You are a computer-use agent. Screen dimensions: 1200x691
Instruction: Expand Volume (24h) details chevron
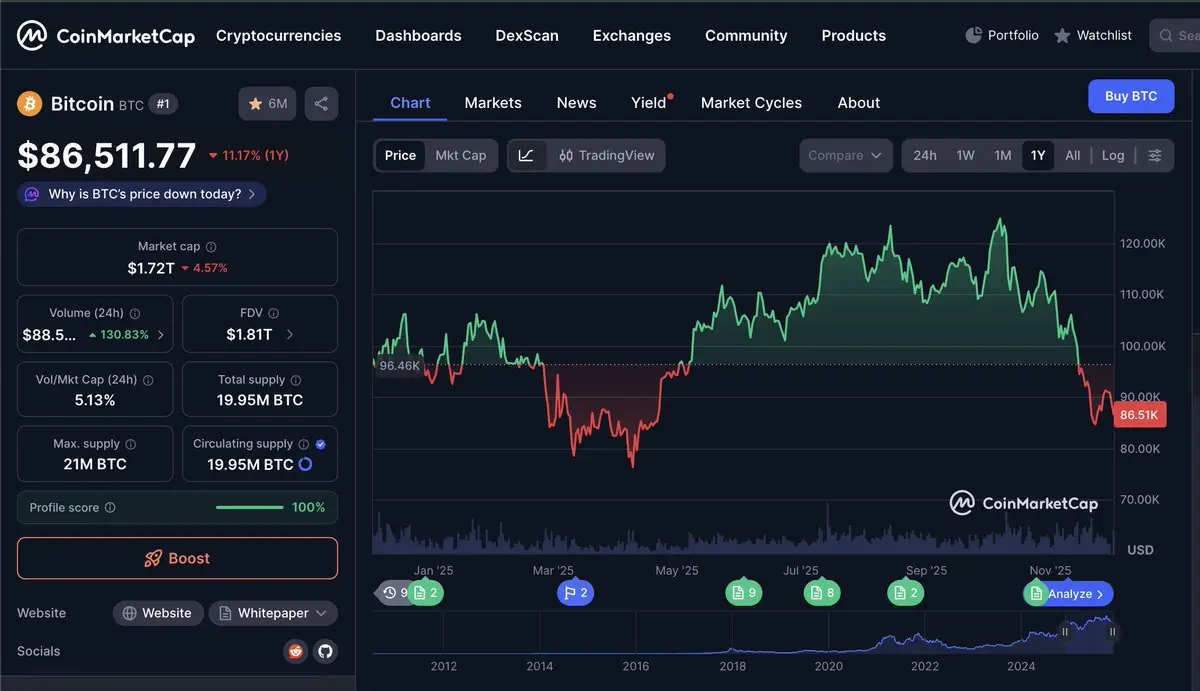[161, 335]
